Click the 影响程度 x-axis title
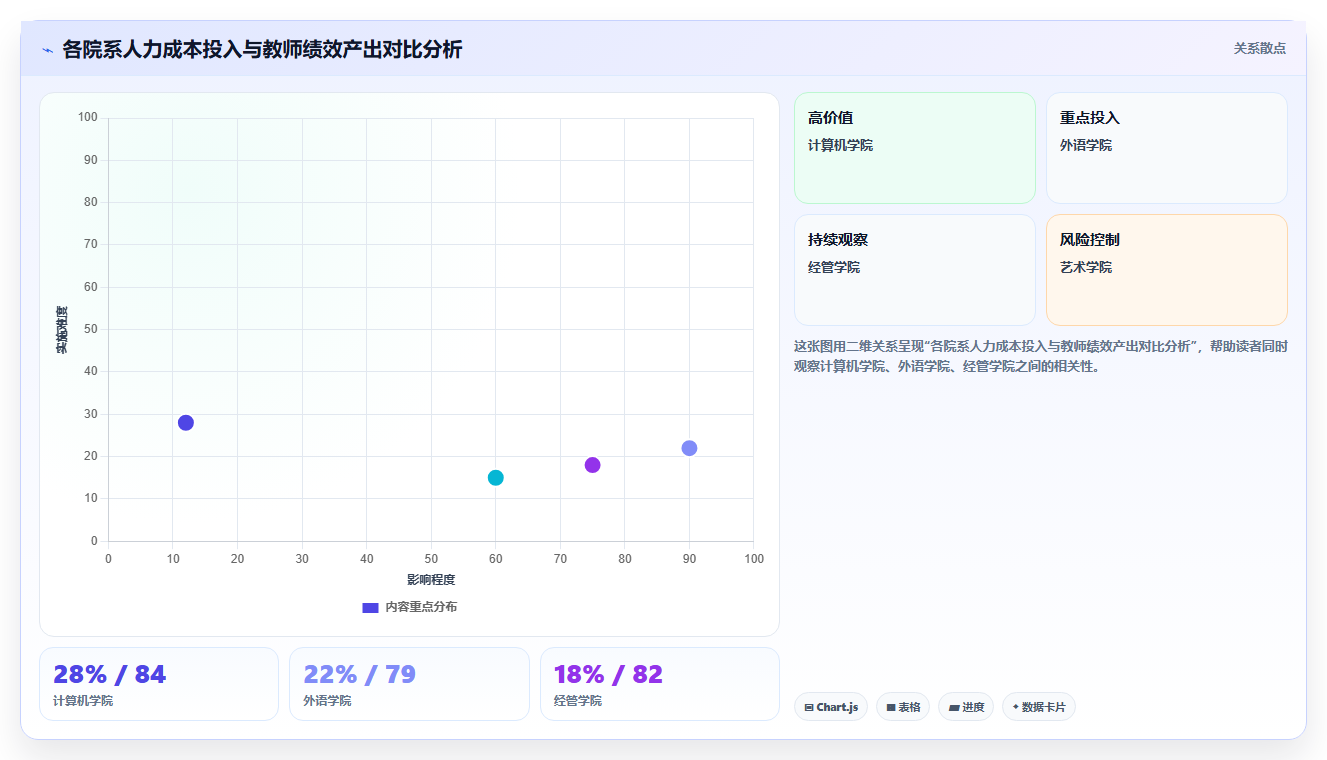Viewport: 1327px width, 760px height. pos(431,580)
